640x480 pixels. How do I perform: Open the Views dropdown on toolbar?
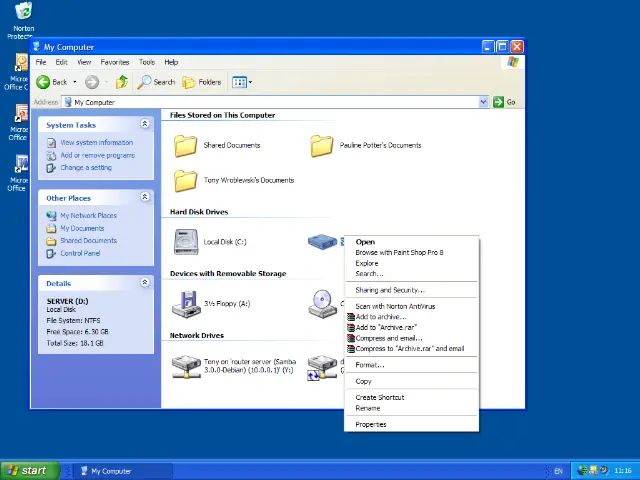click(242, 82)
